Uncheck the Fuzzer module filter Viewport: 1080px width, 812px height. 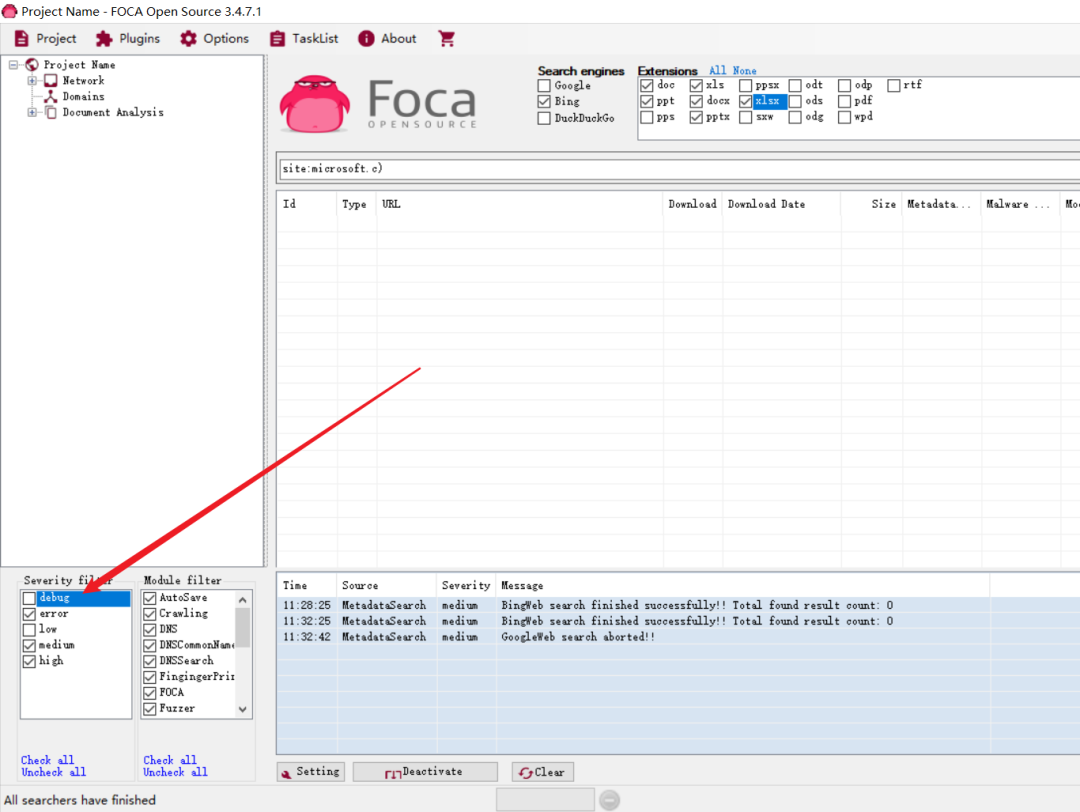click(149, 709)
